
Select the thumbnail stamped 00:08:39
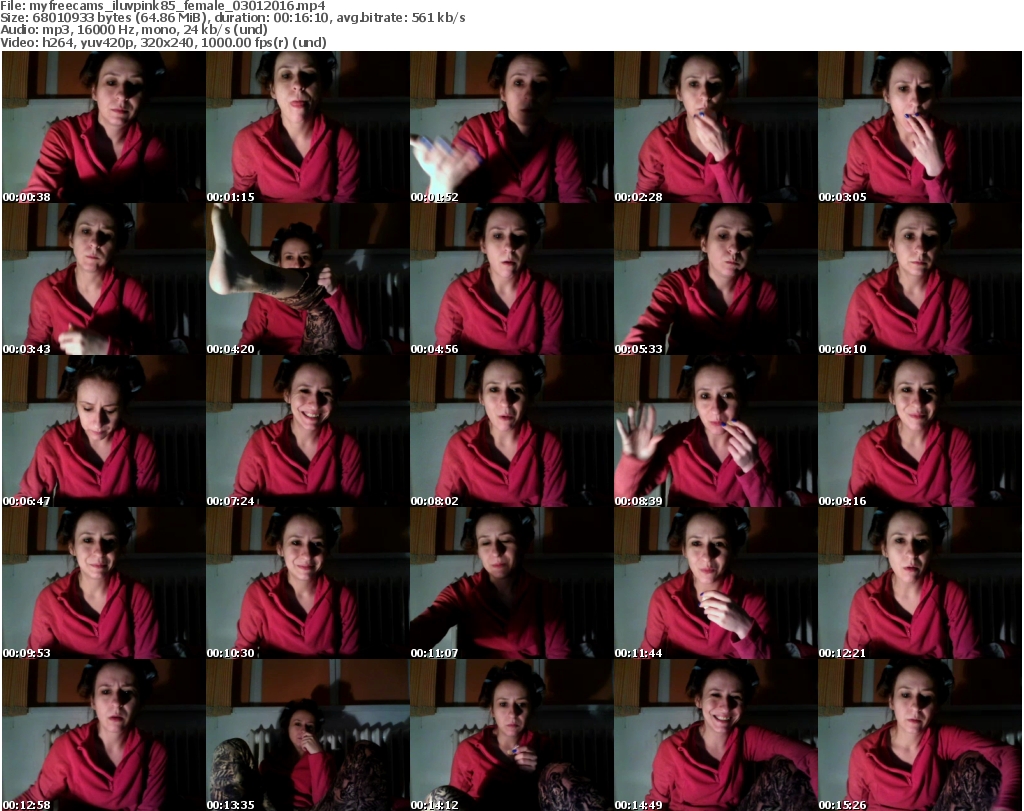tap(716, 432)
